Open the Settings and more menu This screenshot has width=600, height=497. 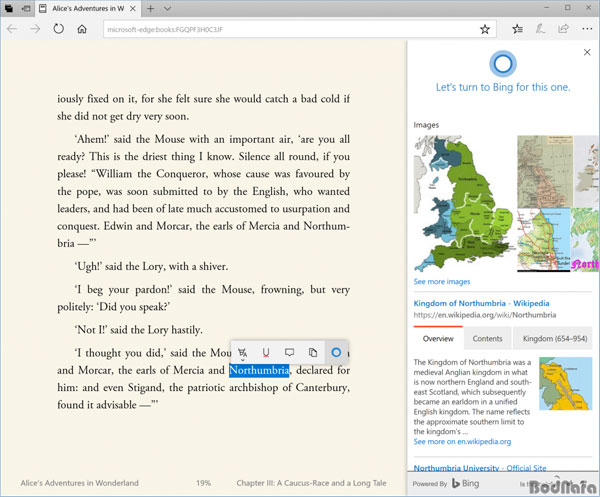tap(587, 29)
